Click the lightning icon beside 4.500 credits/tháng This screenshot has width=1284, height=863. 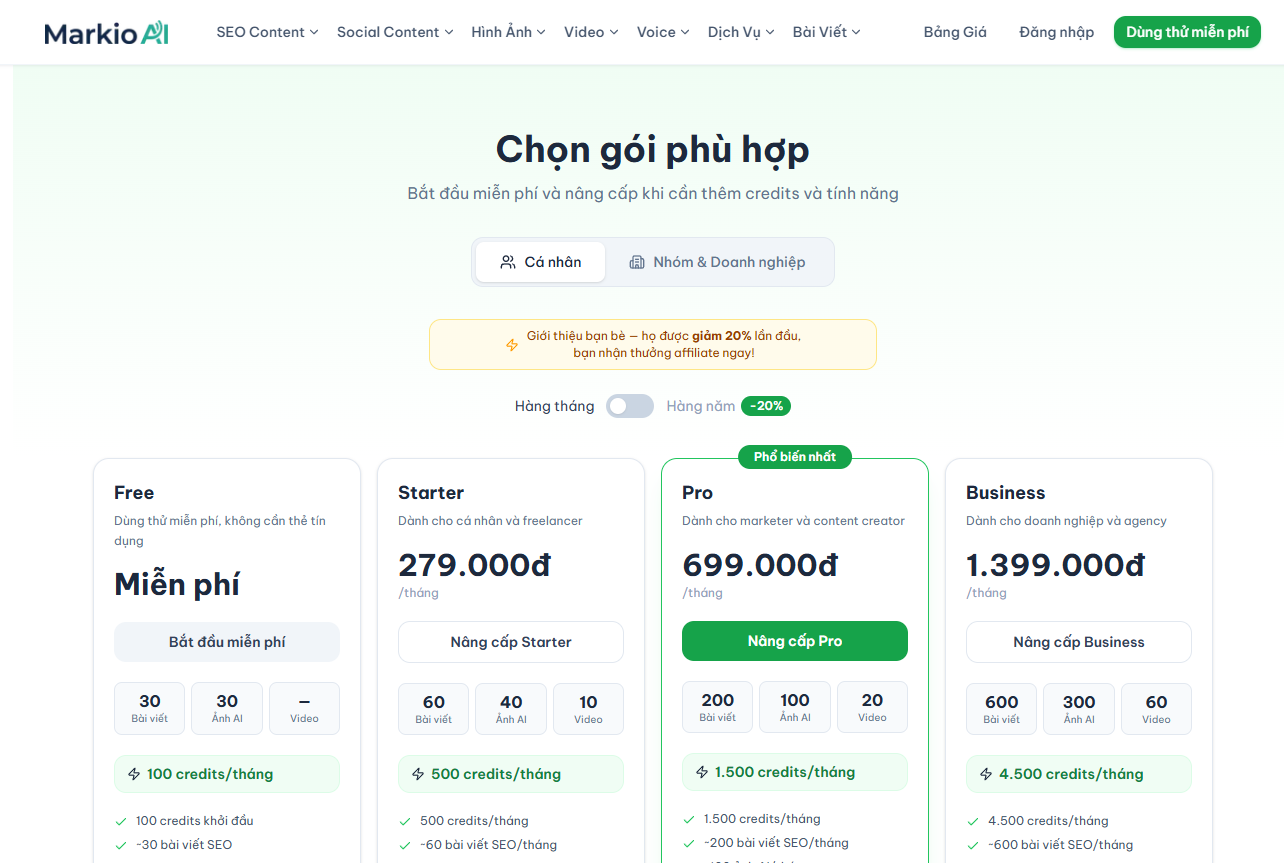point(986,774)
